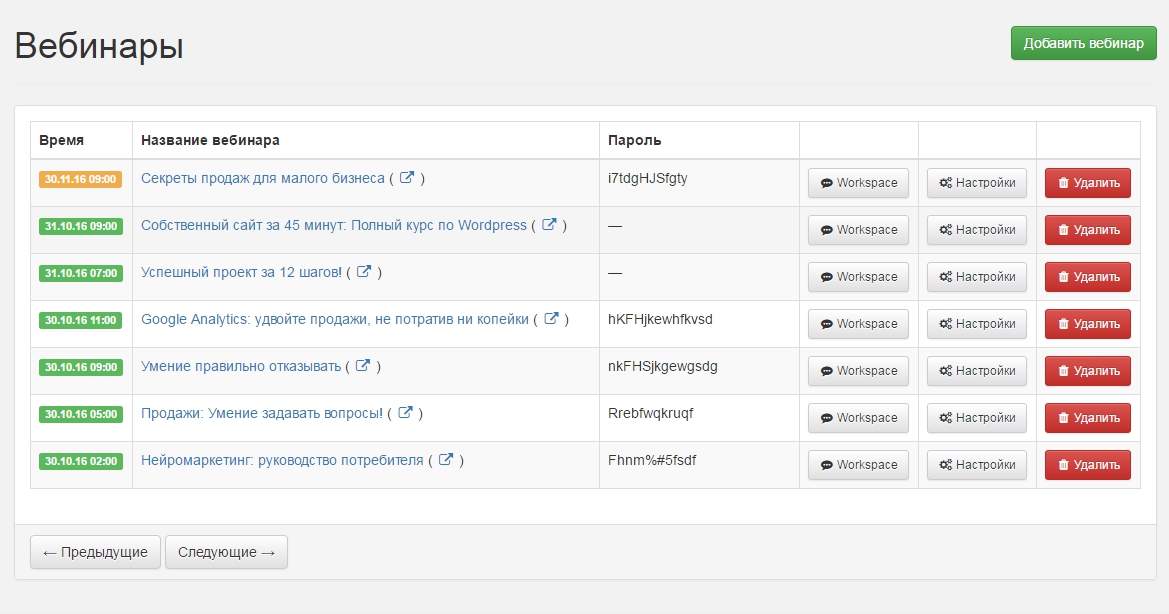Open Настройки for Wordpress course webinar
This screenshot has width=1169, height=614.
pos(977,230)
